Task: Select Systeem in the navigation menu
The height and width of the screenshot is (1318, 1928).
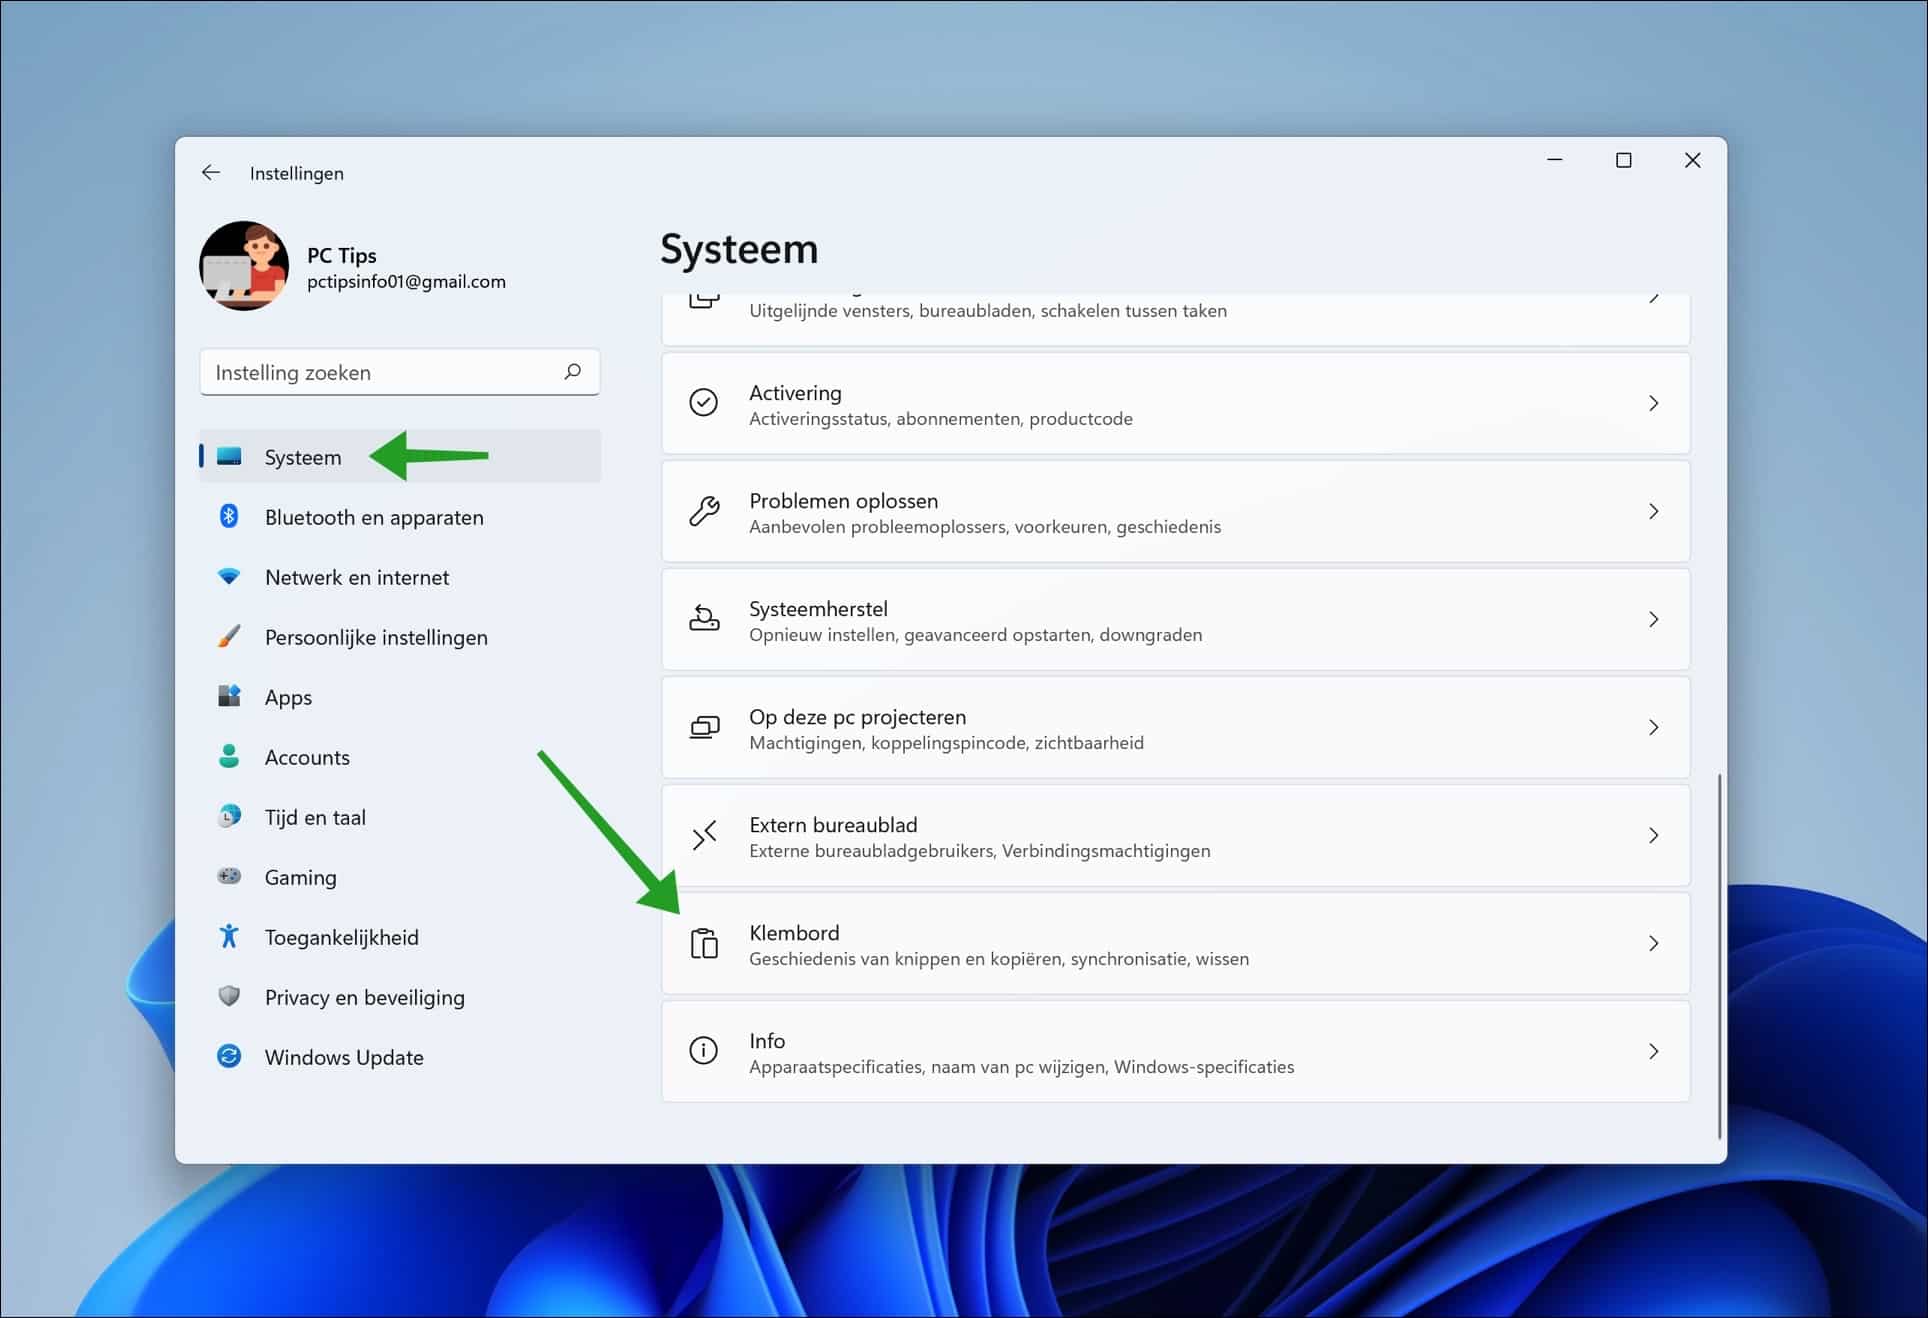Action: tap(301, 457)
